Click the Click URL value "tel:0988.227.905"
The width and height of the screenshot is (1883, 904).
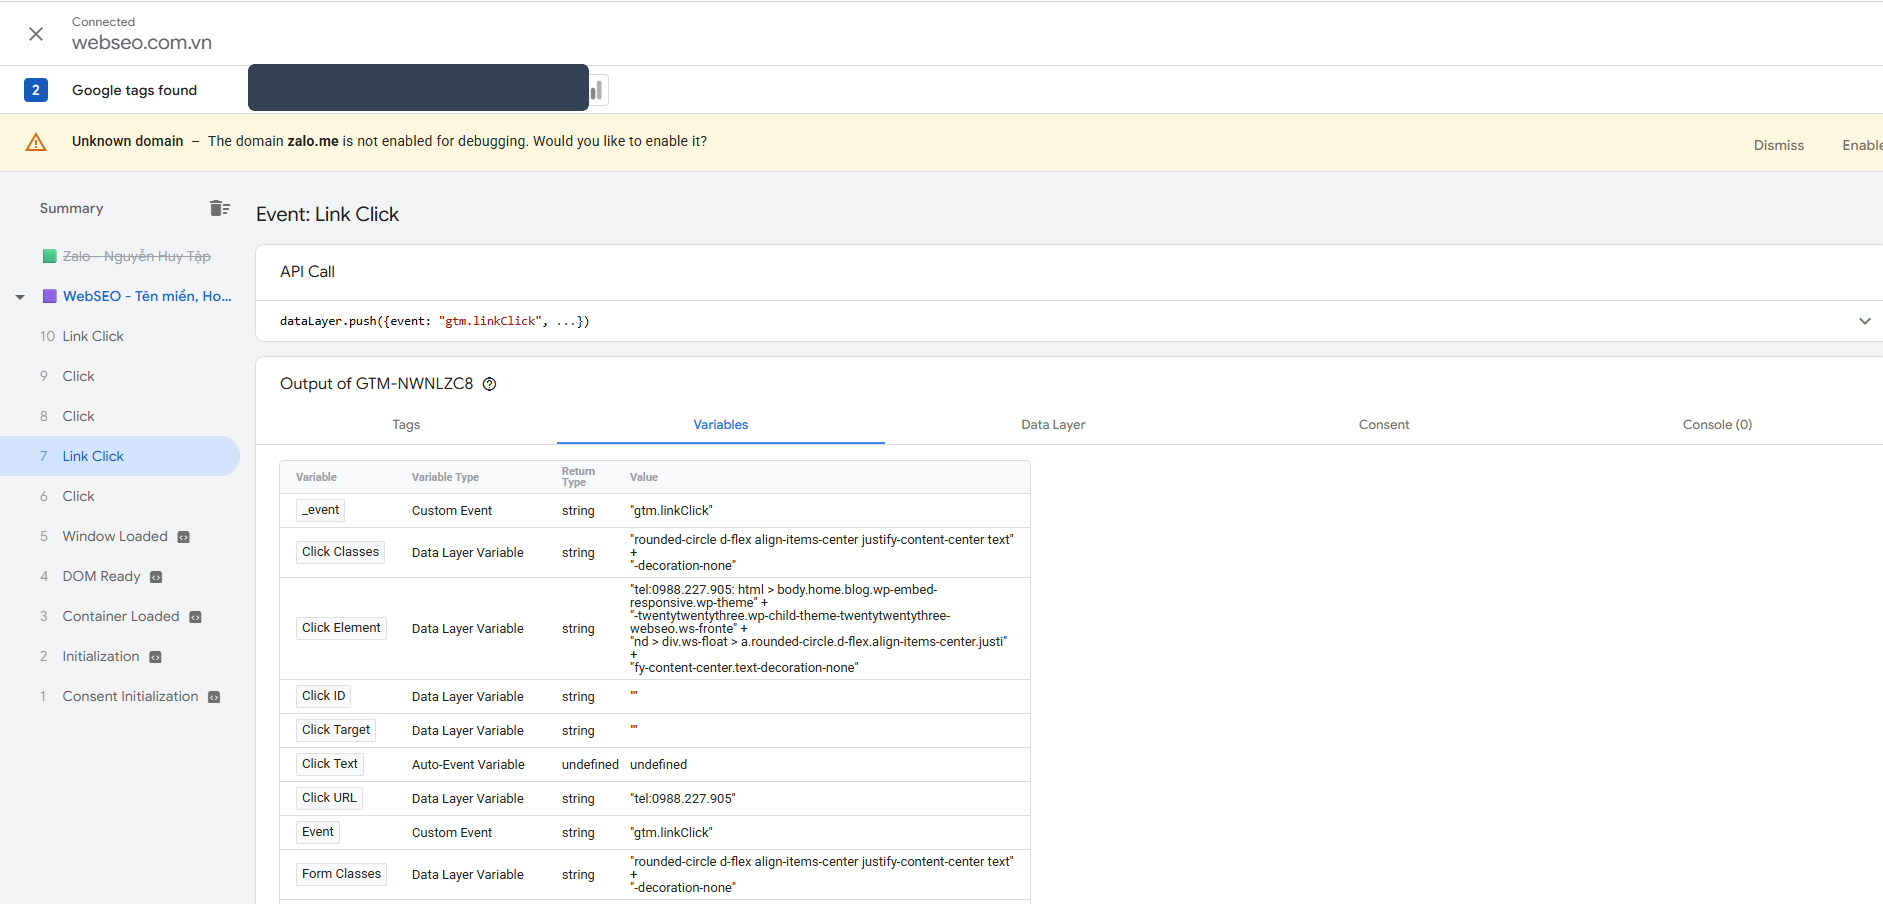(x=683, y=799)
